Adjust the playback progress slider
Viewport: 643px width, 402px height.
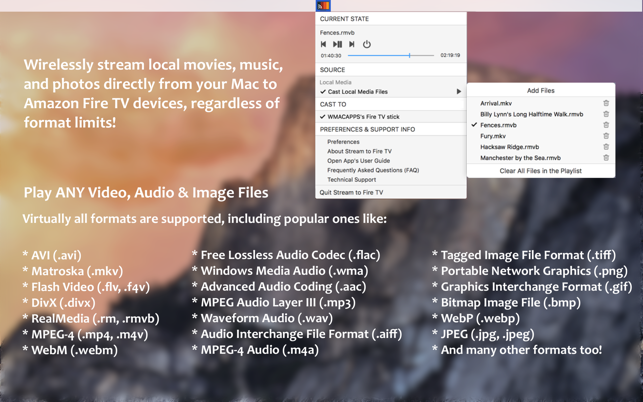(391, 55)
